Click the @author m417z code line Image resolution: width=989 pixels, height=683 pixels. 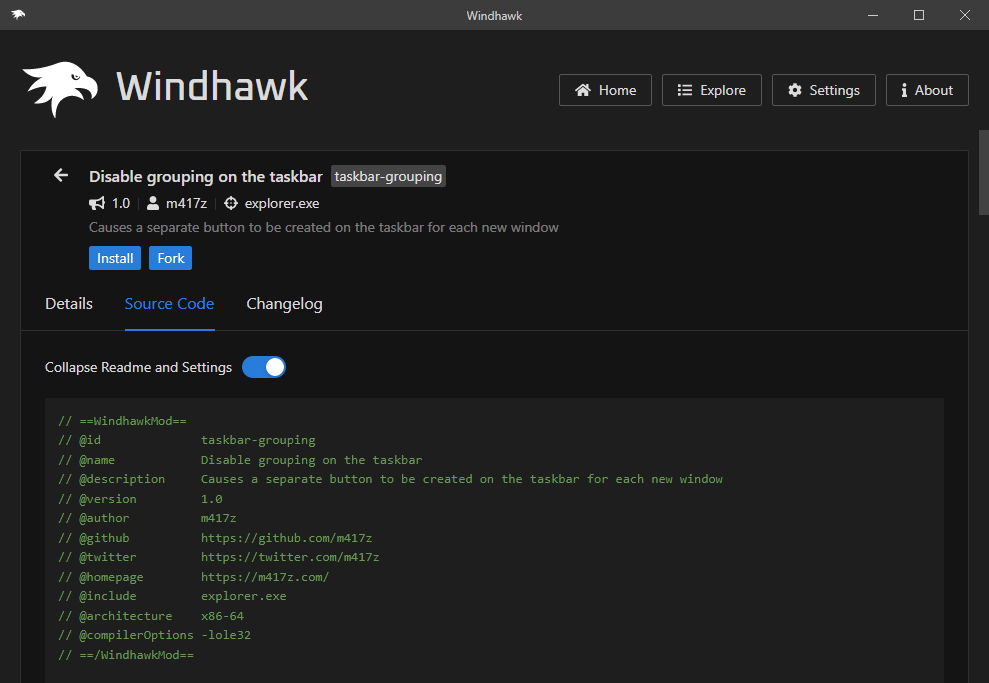147,518
